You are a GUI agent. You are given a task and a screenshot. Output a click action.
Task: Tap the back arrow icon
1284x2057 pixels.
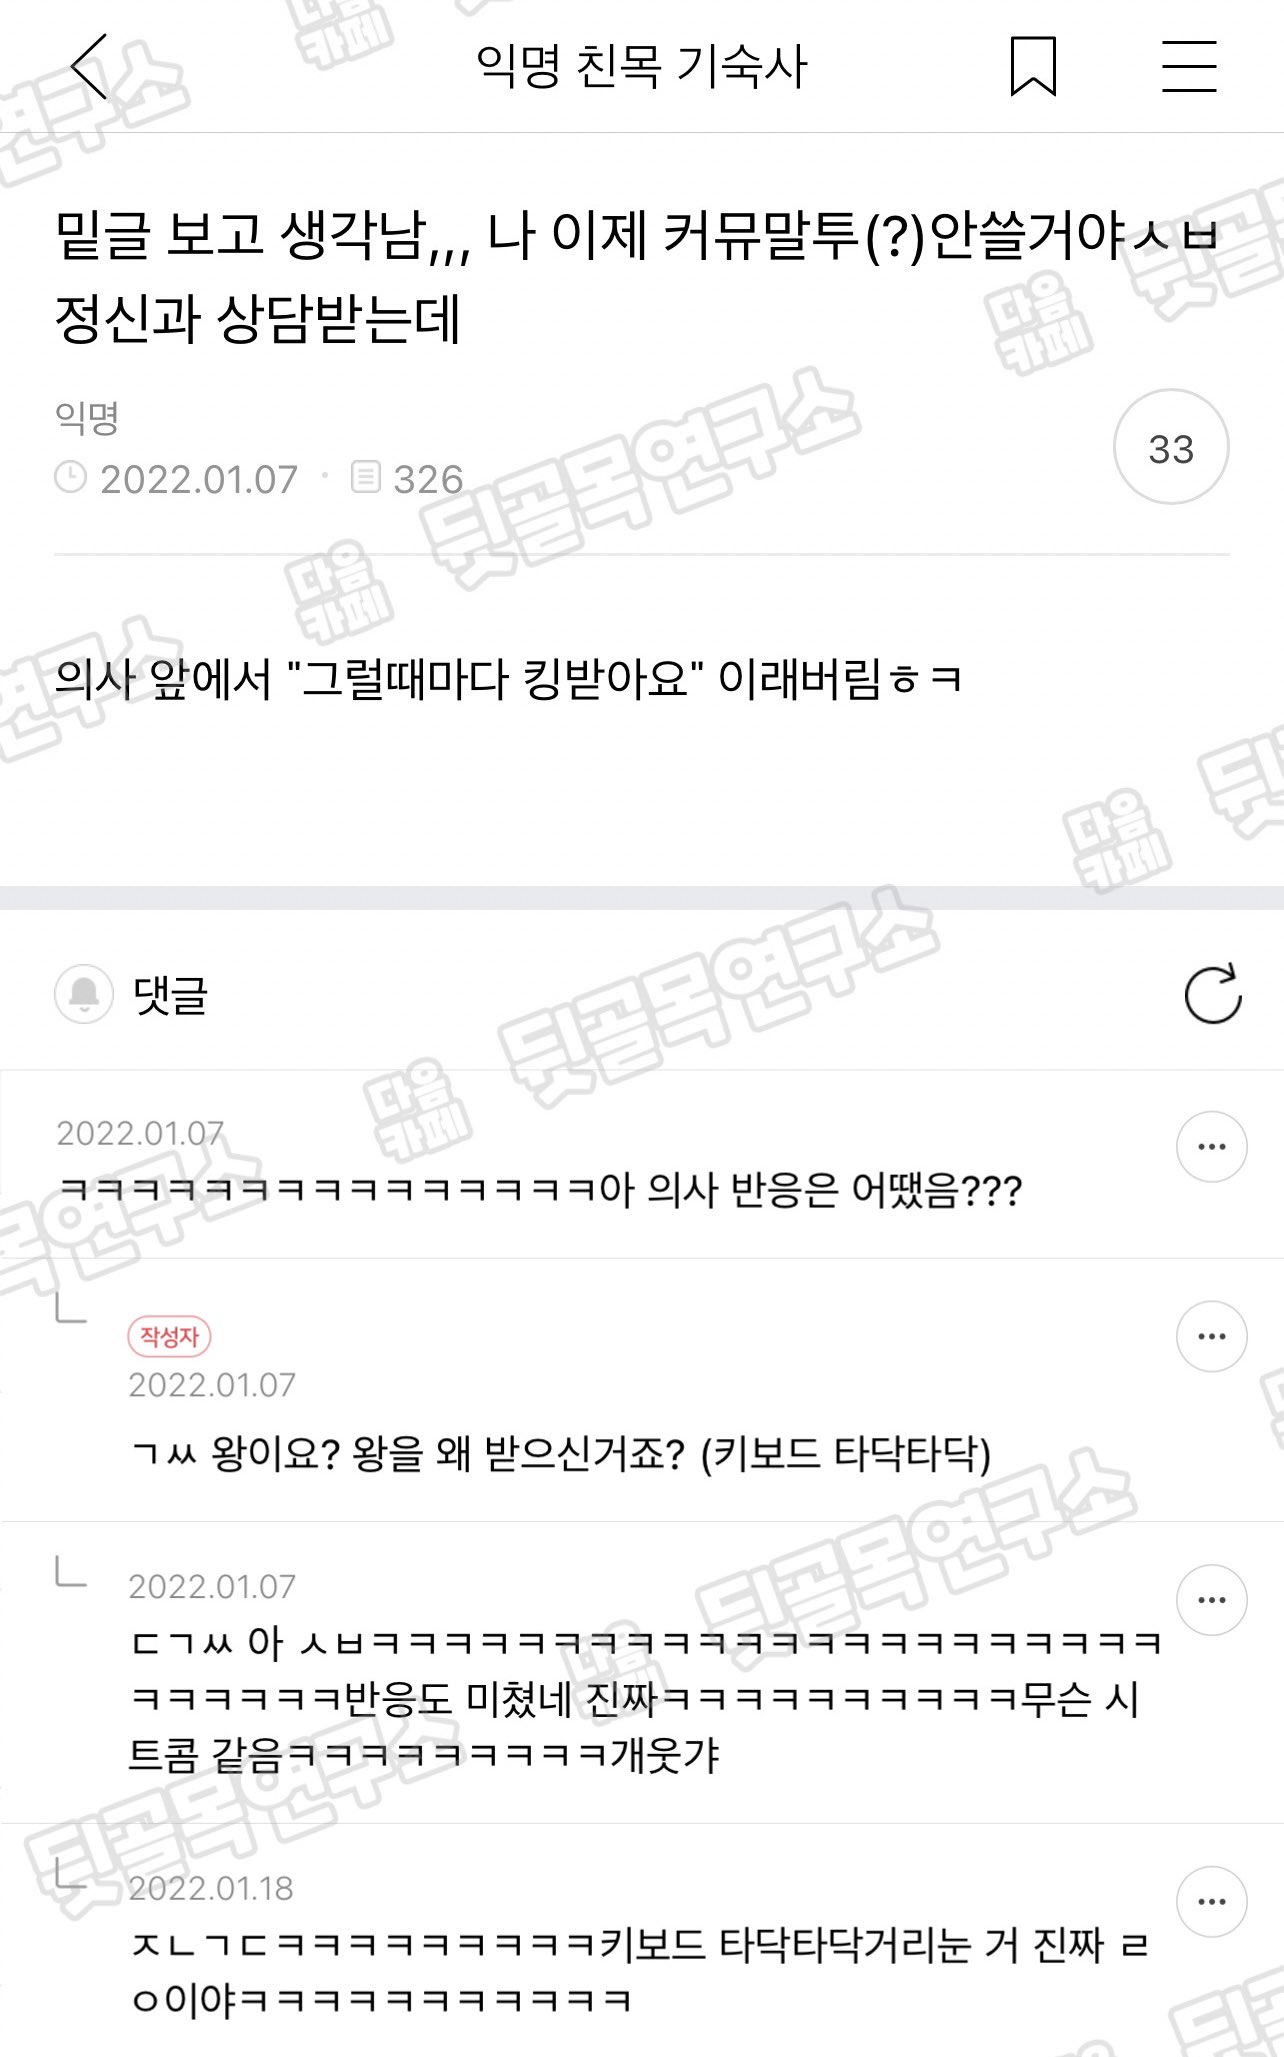tap(89, 66)
